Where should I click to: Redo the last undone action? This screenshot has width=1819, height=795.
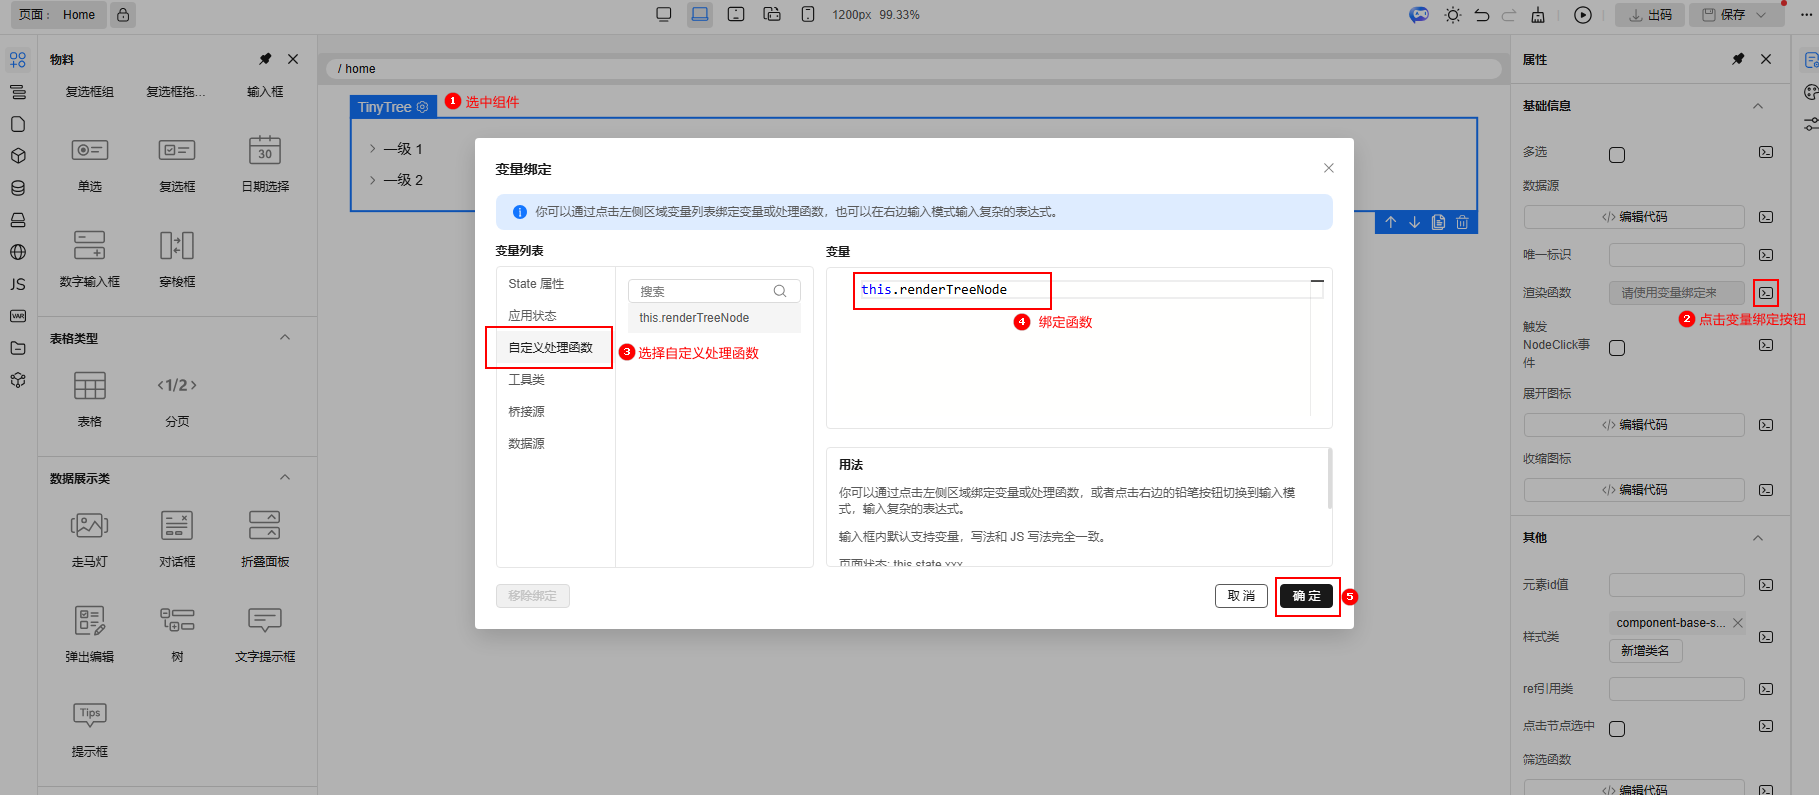[1509, 15]
